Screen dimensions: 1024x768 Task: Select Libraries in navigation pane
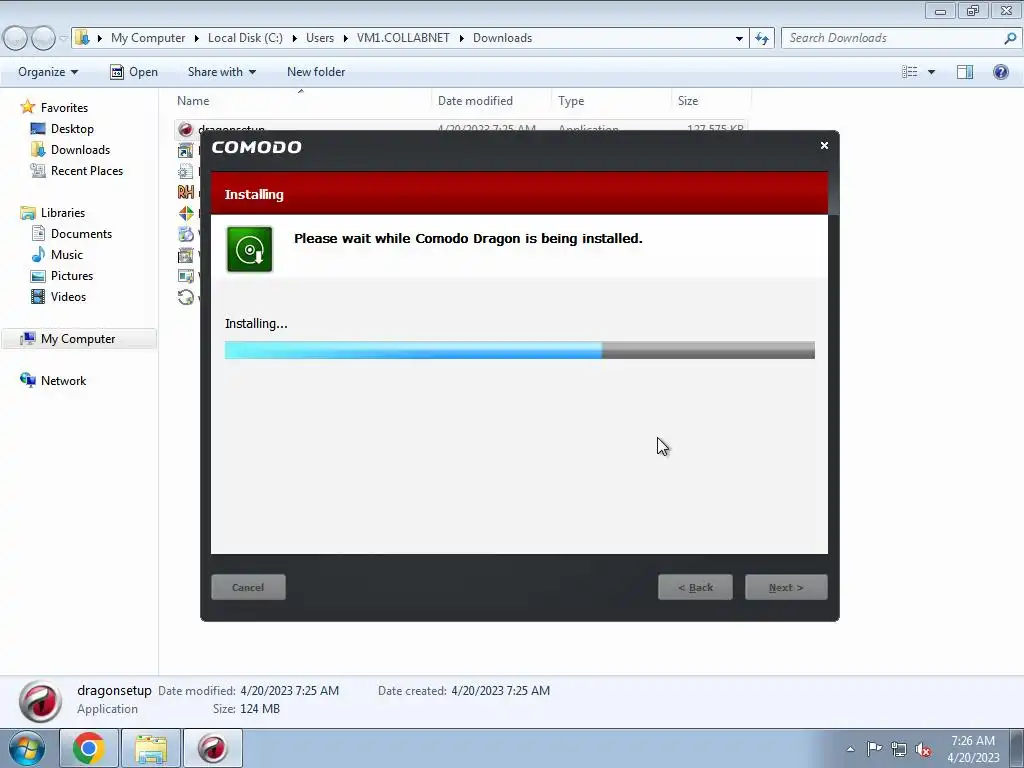[63, 213]
